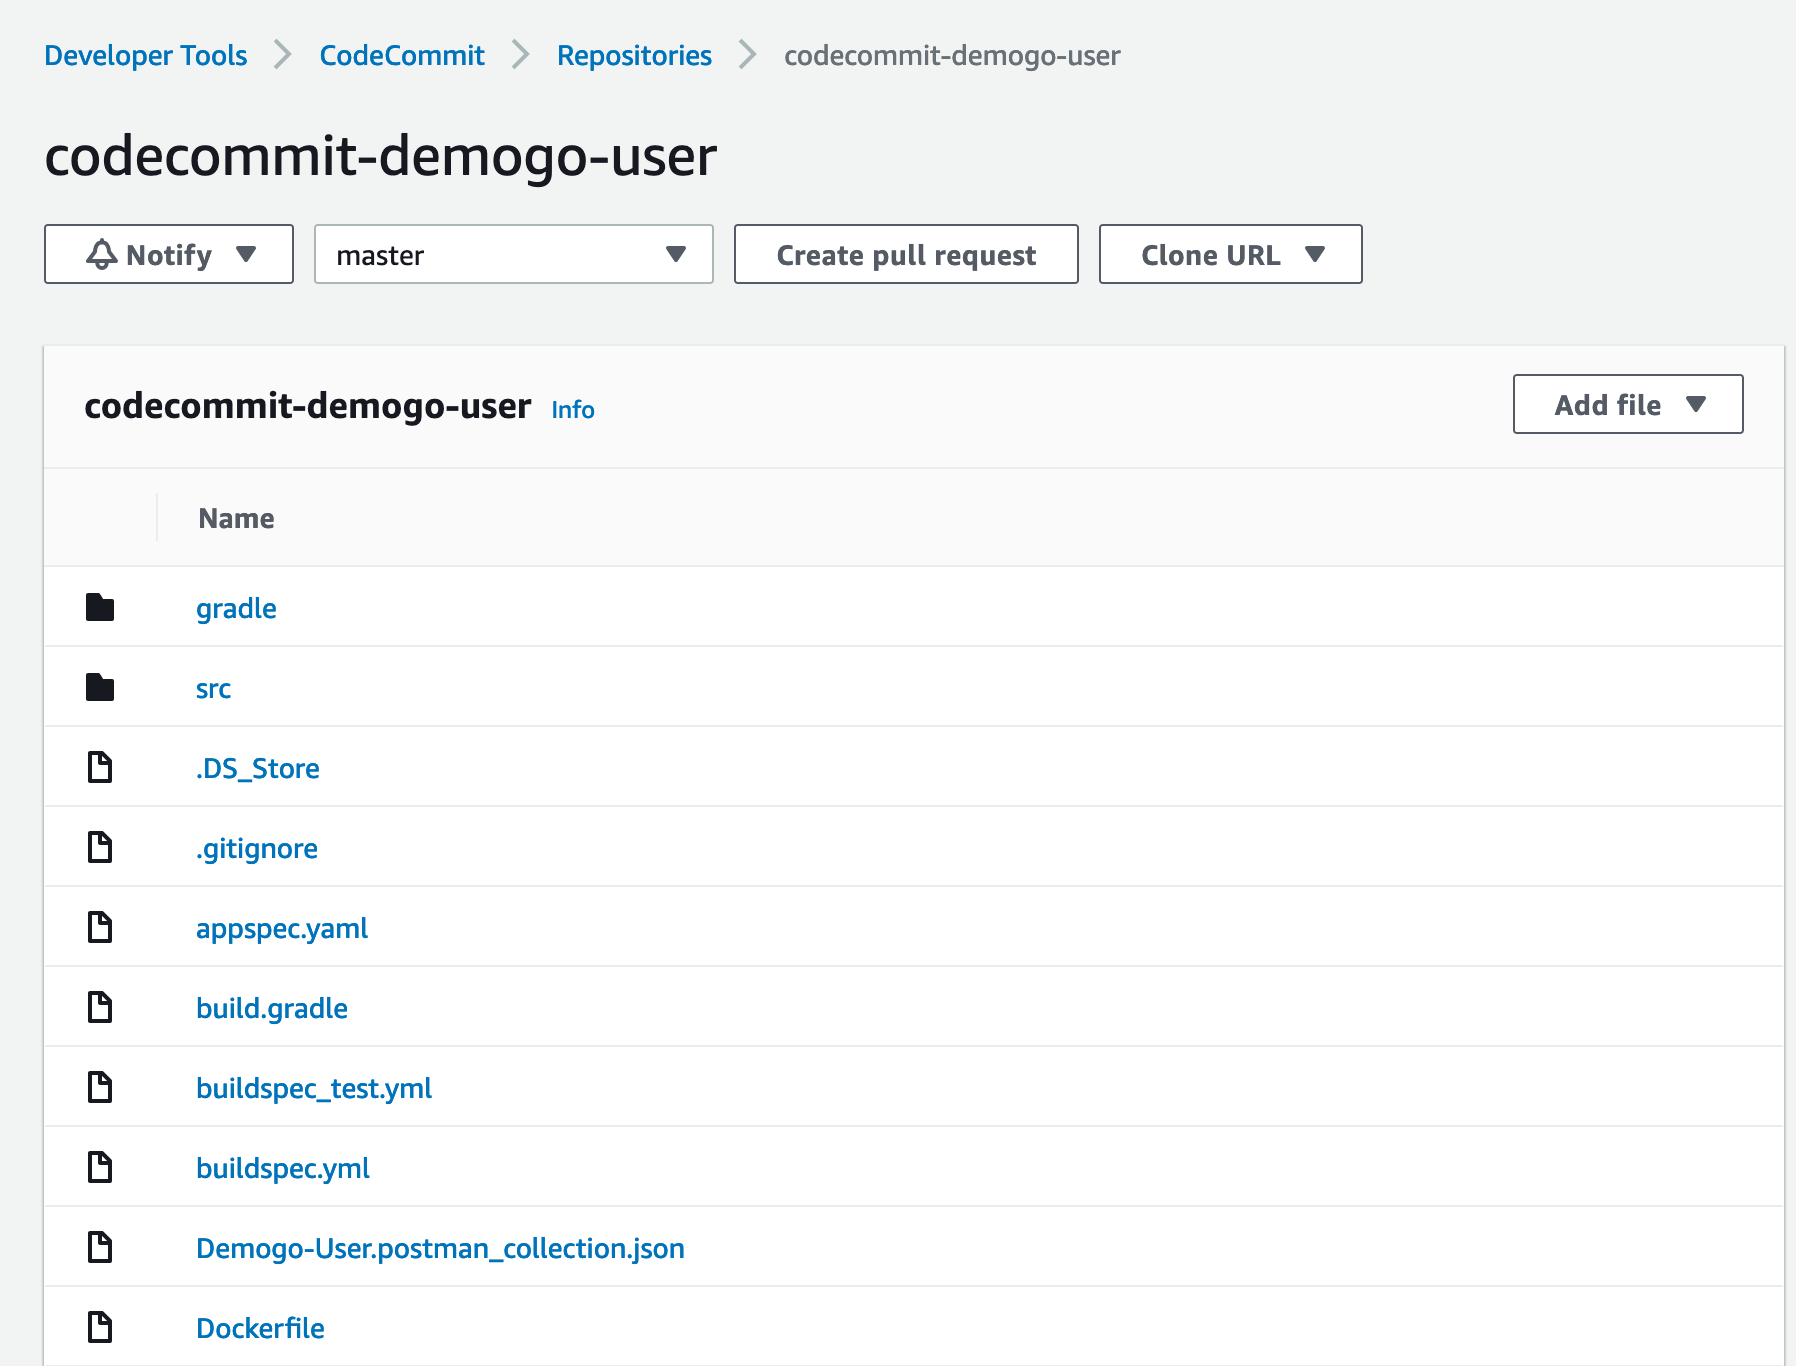Open the Dockerfile file
This screenshot has width=1796, height=1366.
260,1328
